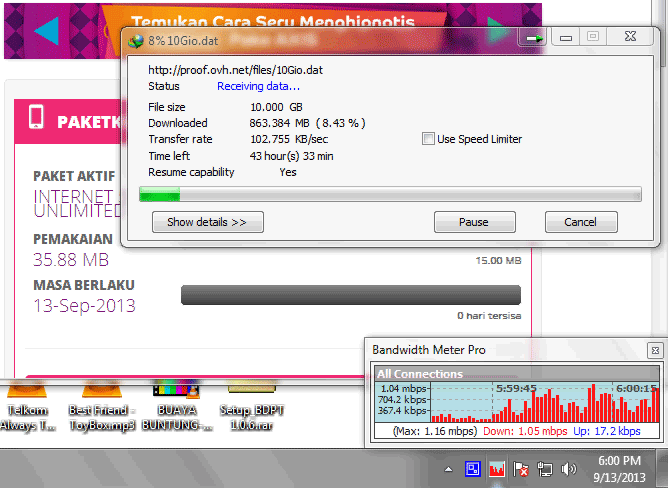Click the red bandwidth graph in Bandwidth Meter

tap(545, 402)
